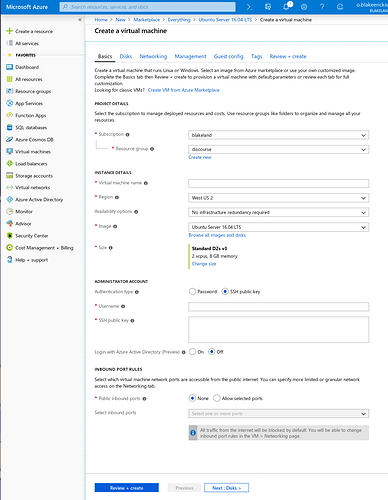Click the Advisor icon
388x500 pixels.
10,224
